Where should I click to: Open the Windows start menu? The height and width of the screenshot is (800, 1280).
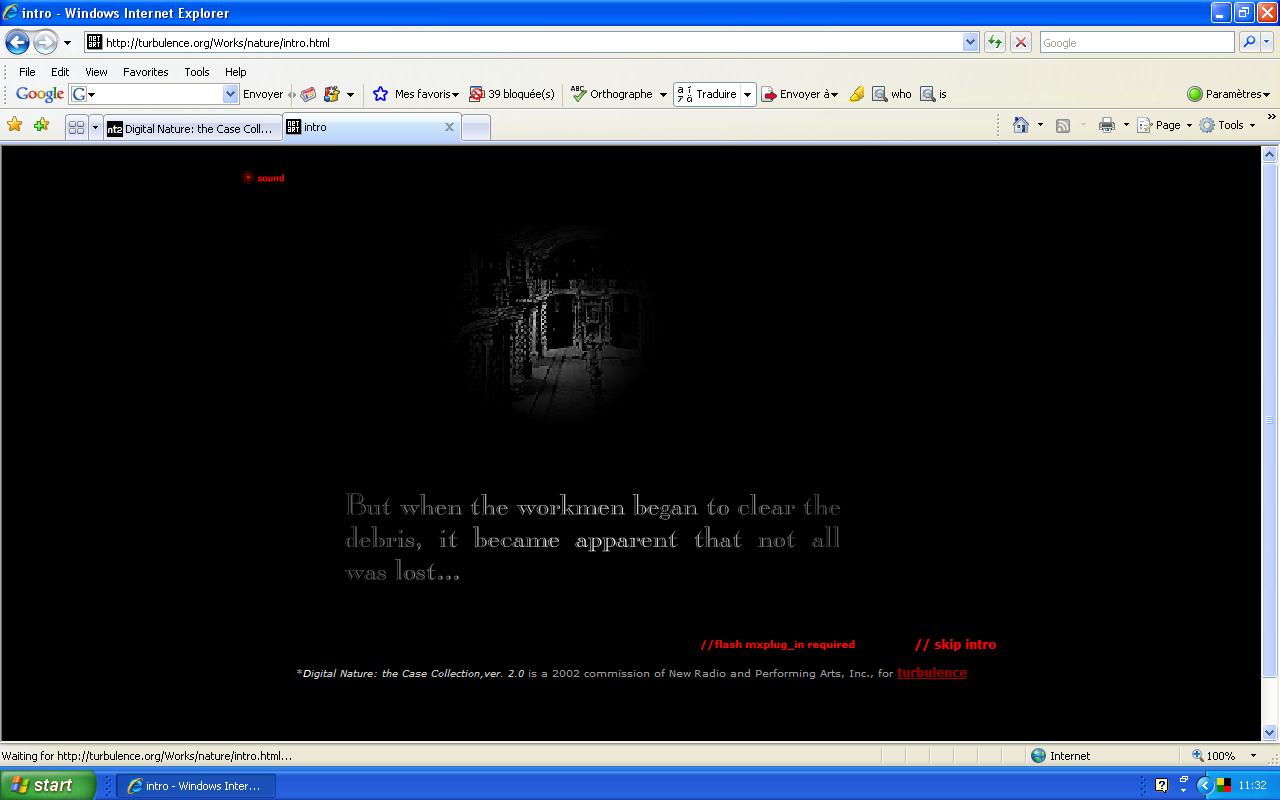(47, 785)
